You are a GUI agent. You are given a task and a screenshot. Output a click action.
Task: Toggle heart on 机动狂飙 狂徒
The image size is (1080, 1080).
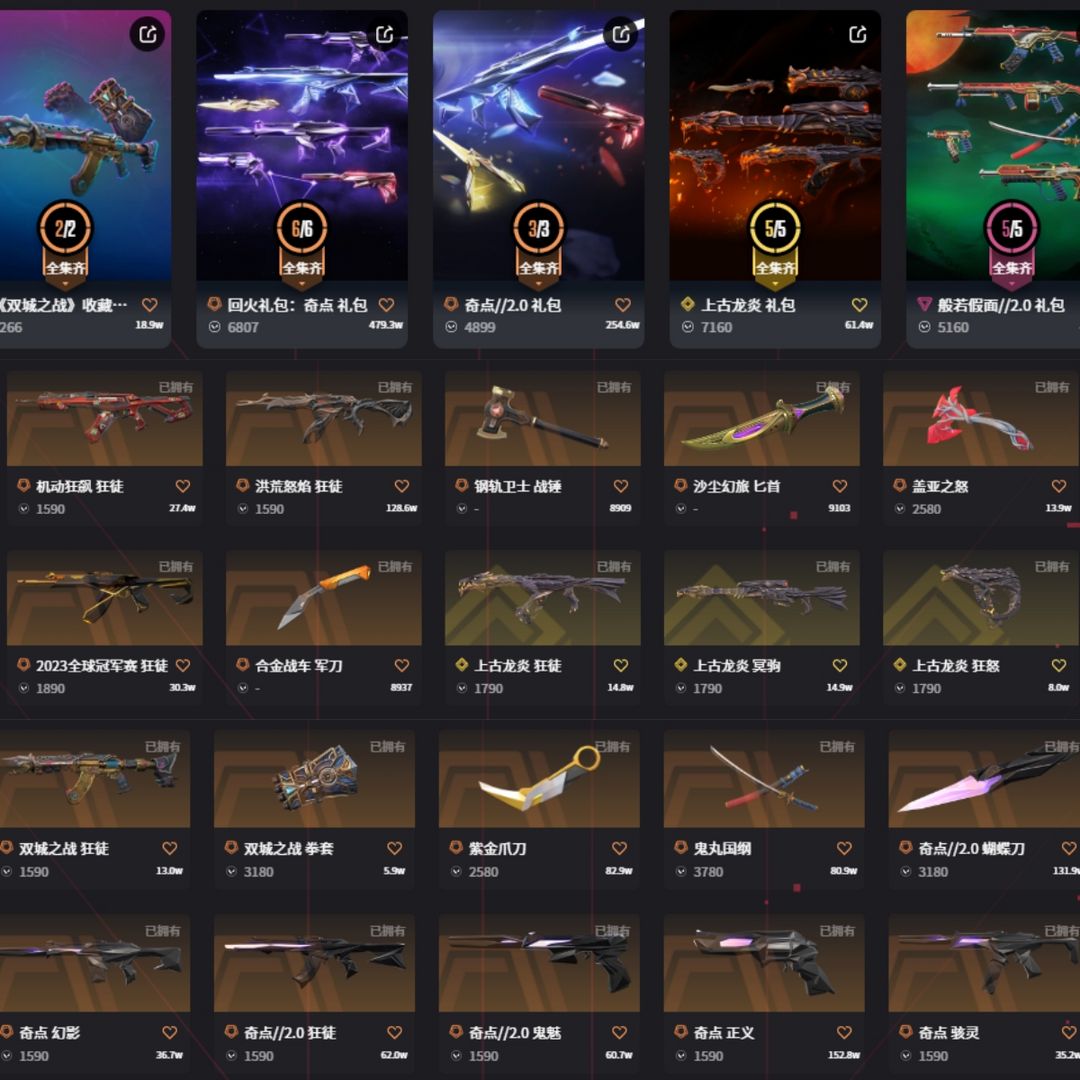click(183, 486)
